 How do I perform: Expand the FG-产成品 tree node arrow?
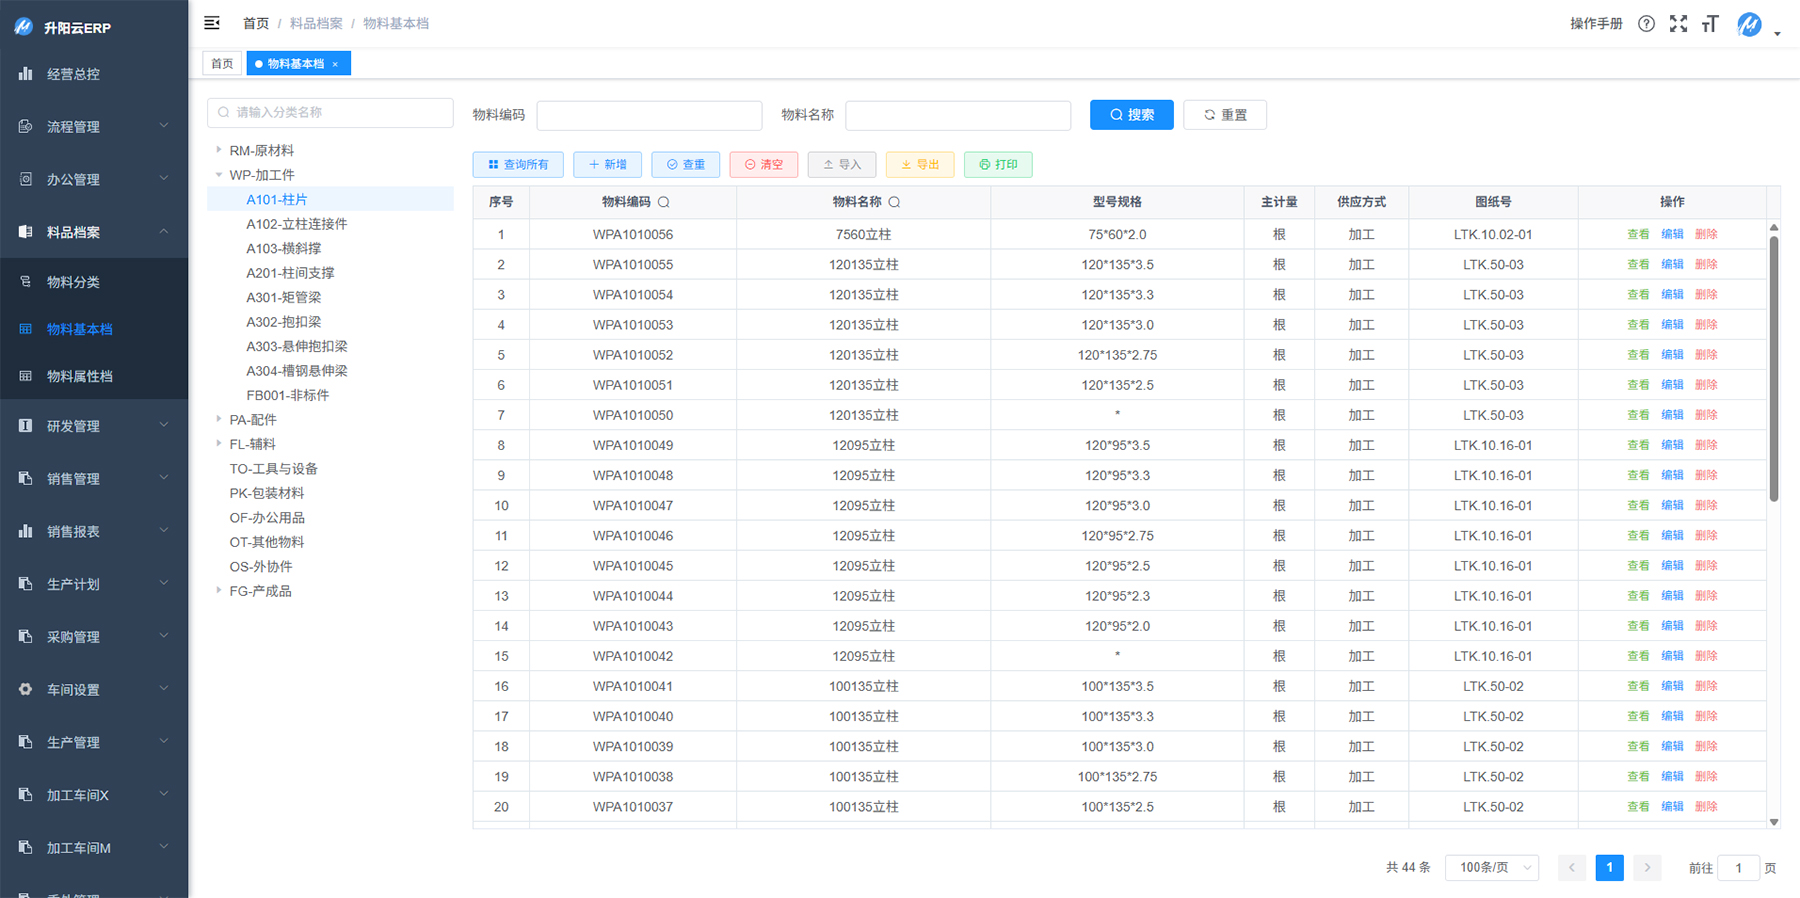tap(219, 591)
